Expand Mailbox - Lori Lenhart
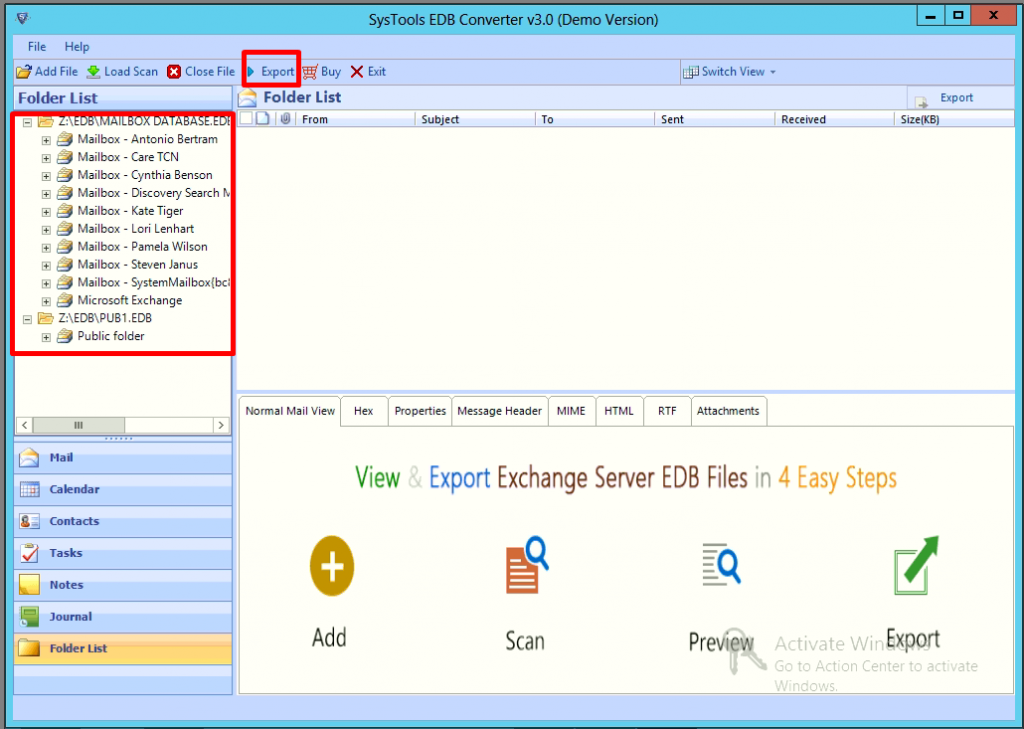 [46, 229]
